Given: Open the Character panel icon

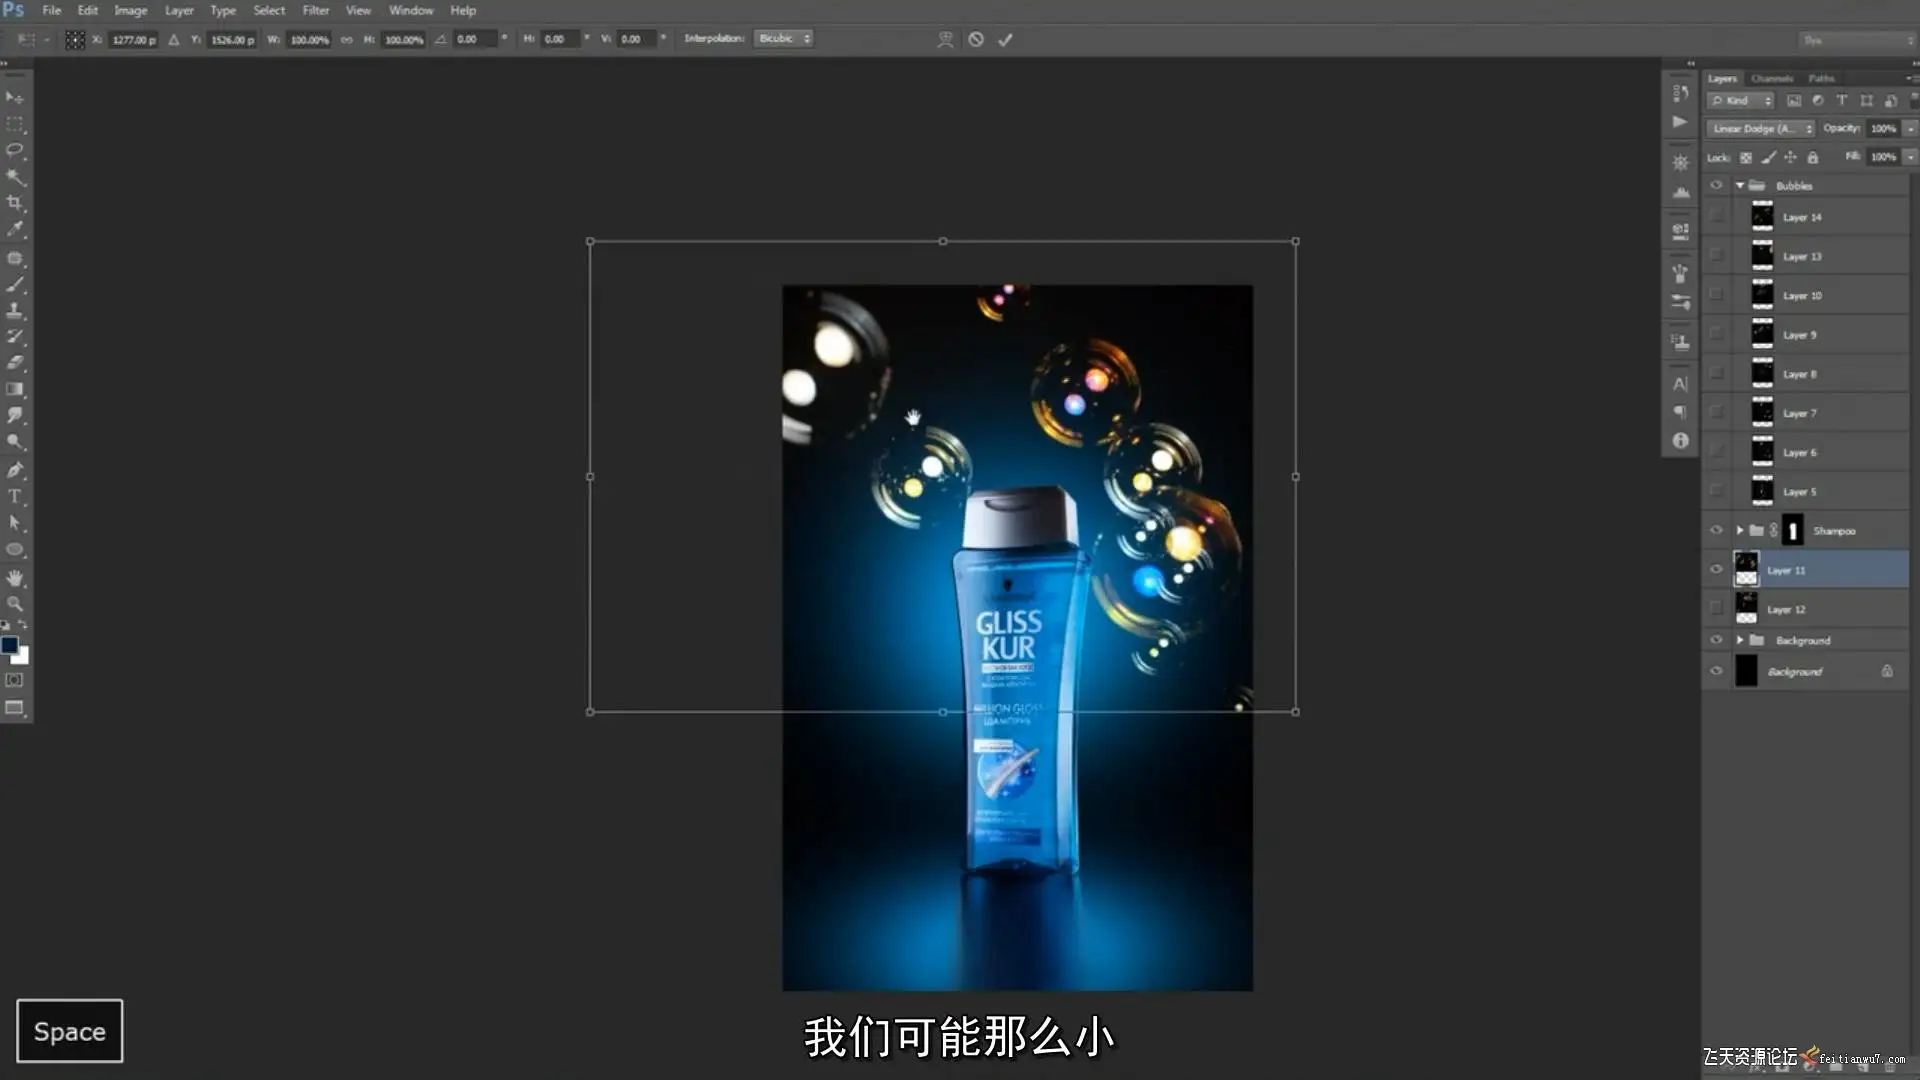Looking at the screenshot, I should coord(1680,384).
